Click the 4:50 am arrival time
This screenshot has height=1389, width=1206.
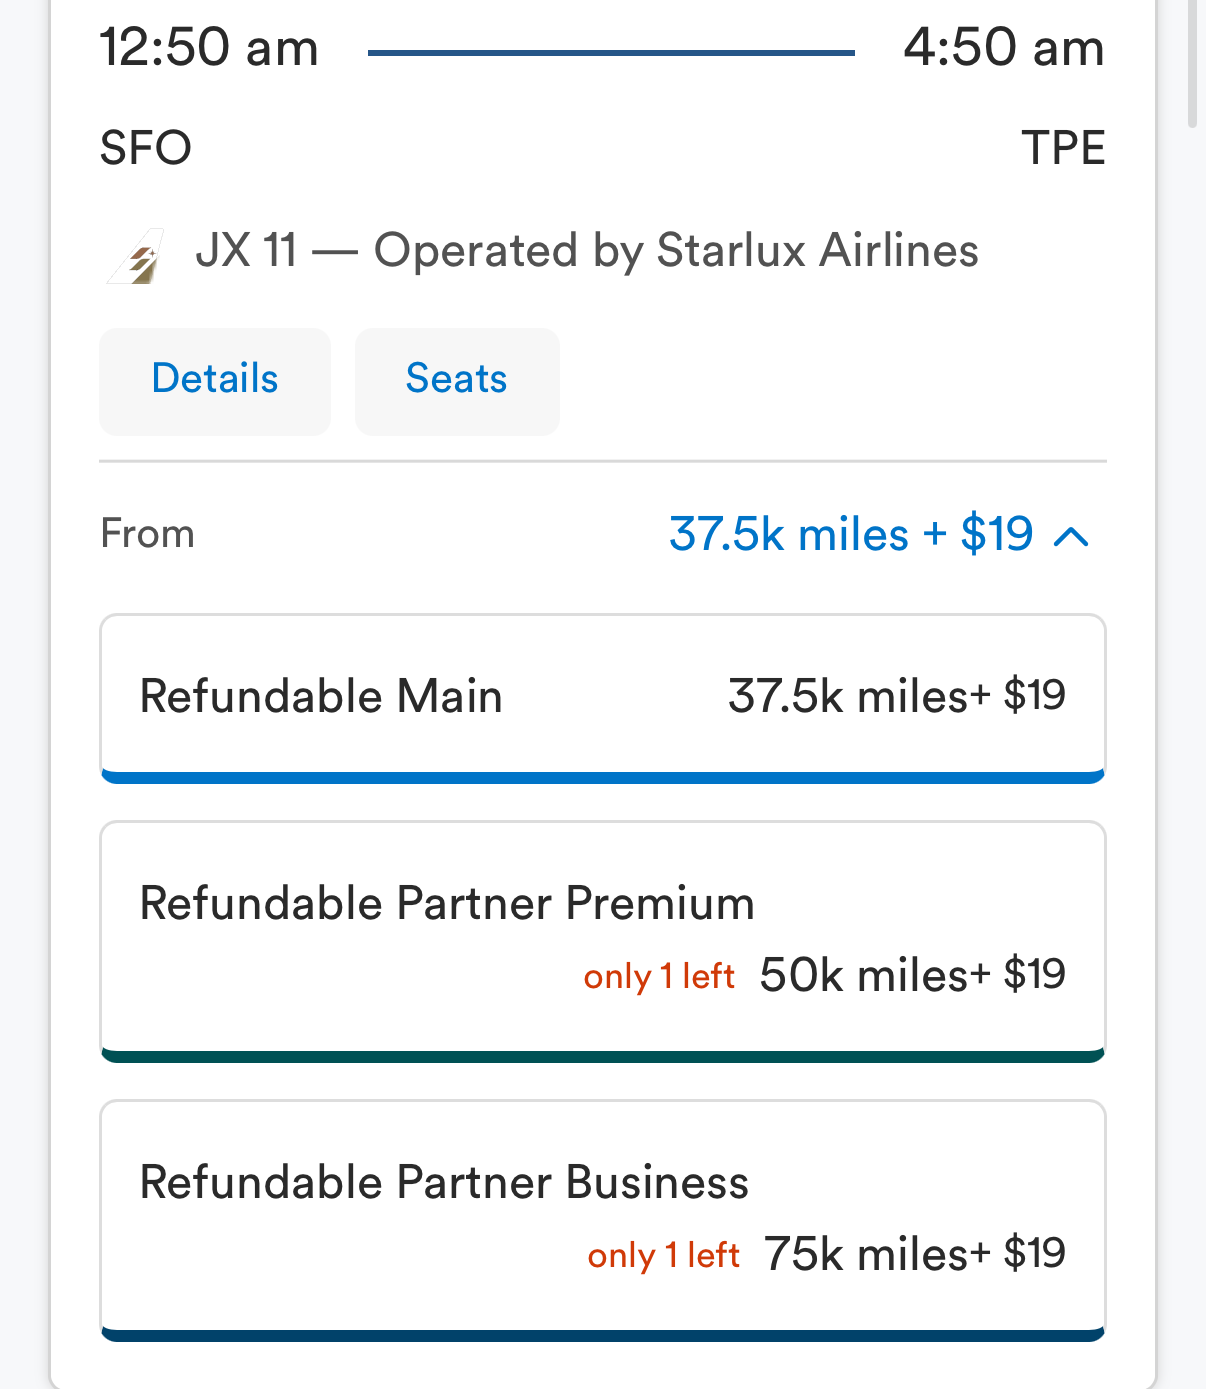click(1003, 48)
